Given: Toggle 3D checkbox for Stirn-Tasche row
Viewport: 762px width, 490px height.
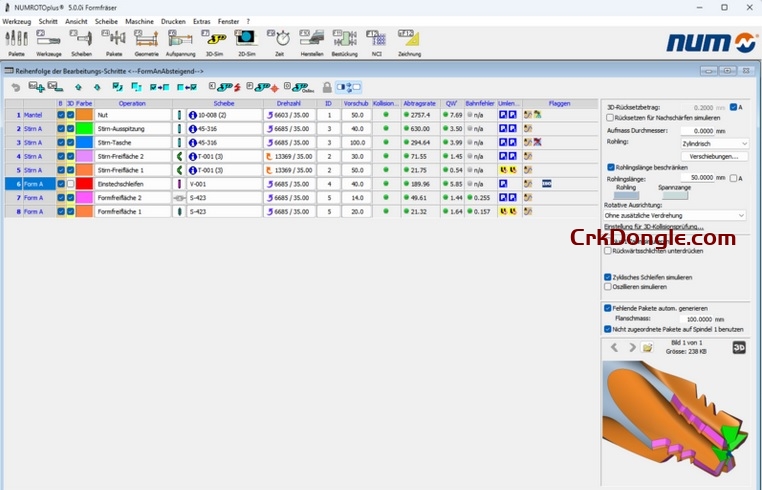Looking at the screenshot, I should coord(70,142).
